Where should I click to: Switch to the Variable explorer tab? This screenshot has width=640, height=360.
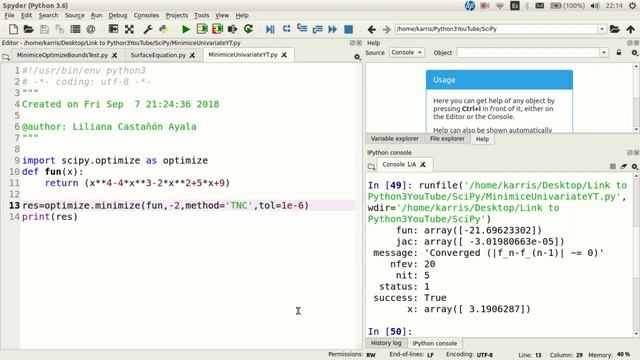coord(394,139)
